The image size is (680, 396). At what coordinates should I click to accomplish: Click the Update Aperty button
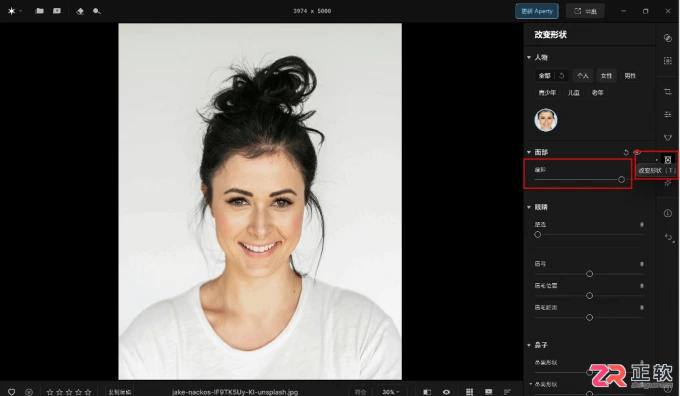point(537,11)
